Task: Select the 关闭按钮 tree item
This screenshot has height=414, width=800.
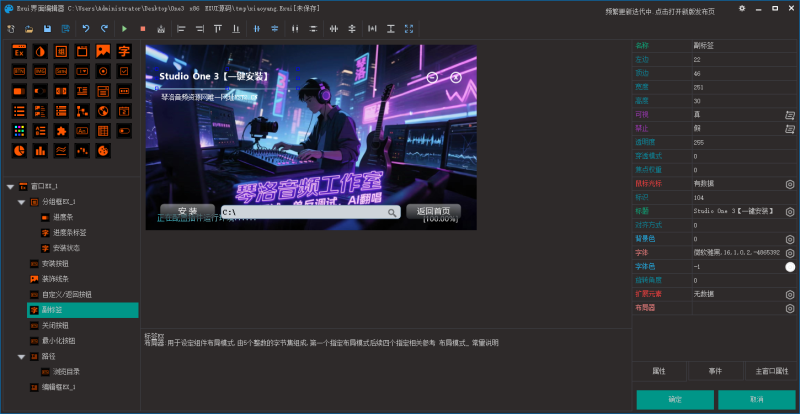Action: pos(55,325)
